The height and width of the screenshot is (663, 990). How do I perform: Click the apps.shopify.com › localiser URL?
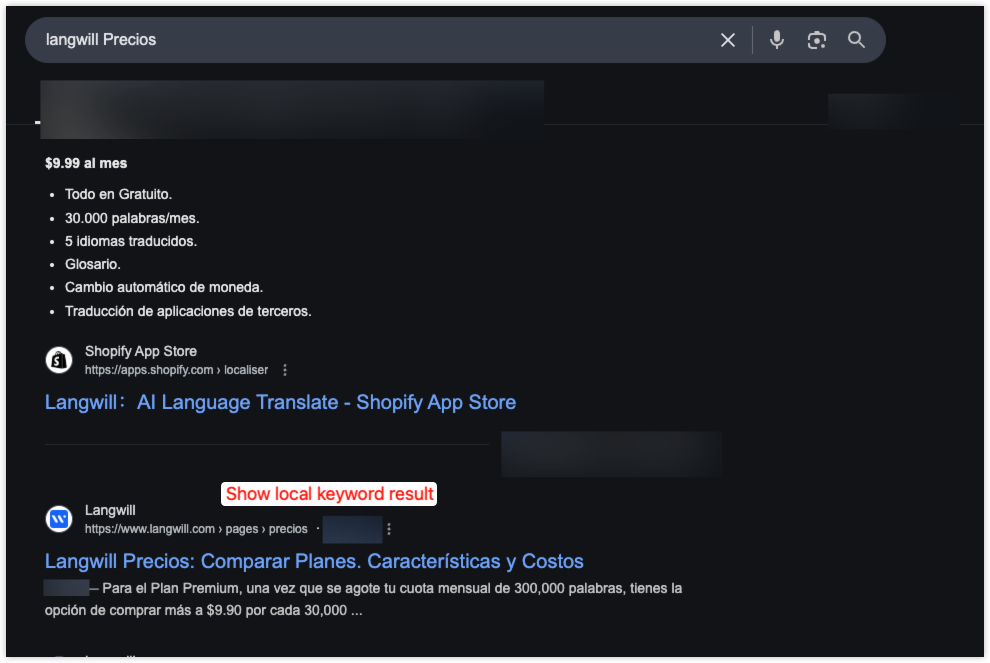[176, 370]
